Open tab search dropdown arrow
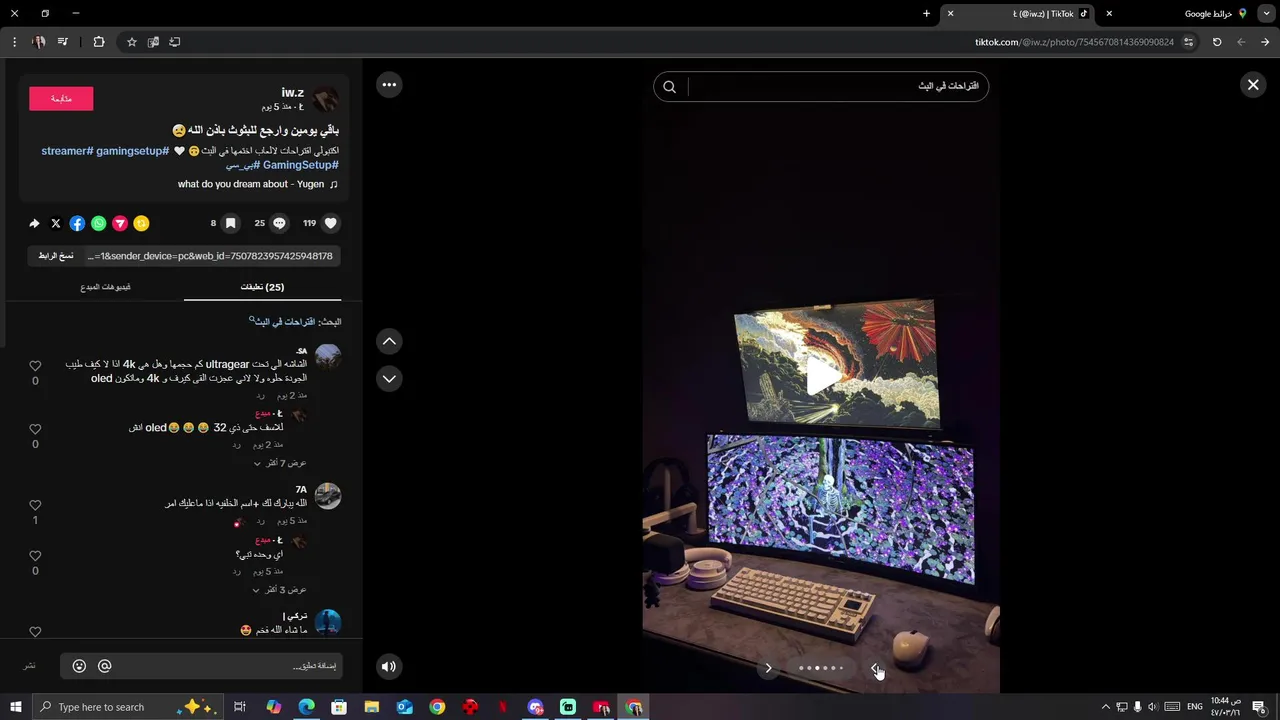The height and width of the screenshot is (720, 1280). coord(1266,14)
